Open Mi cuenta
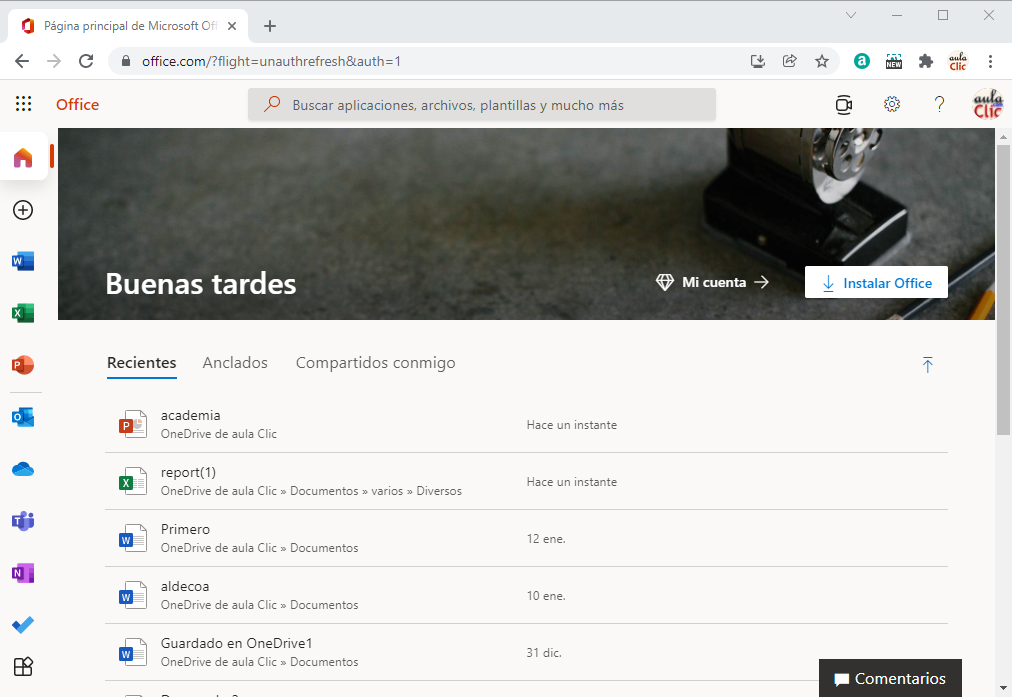Screen dimensions: 1012x697 pos(712,282)
